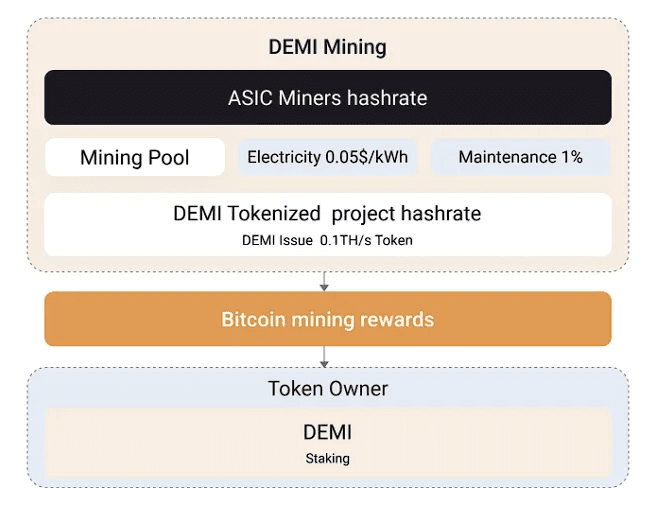Click the 1% maintenance fee value
The height and width of the screenshot is (520, 659).
[x=572, y=157]
